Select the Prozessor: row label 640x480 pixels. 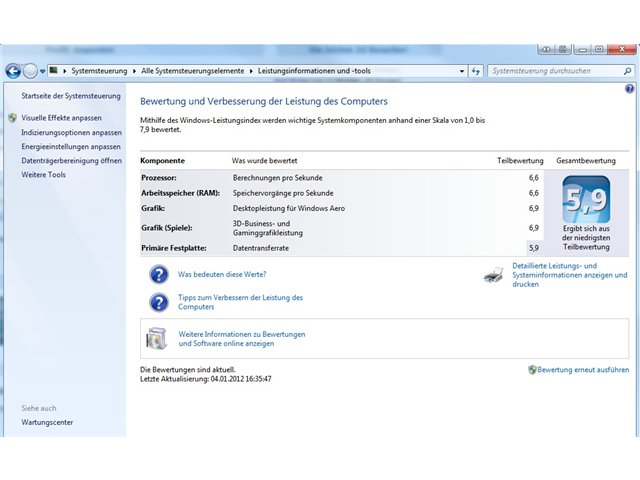[x=159, y=178]
